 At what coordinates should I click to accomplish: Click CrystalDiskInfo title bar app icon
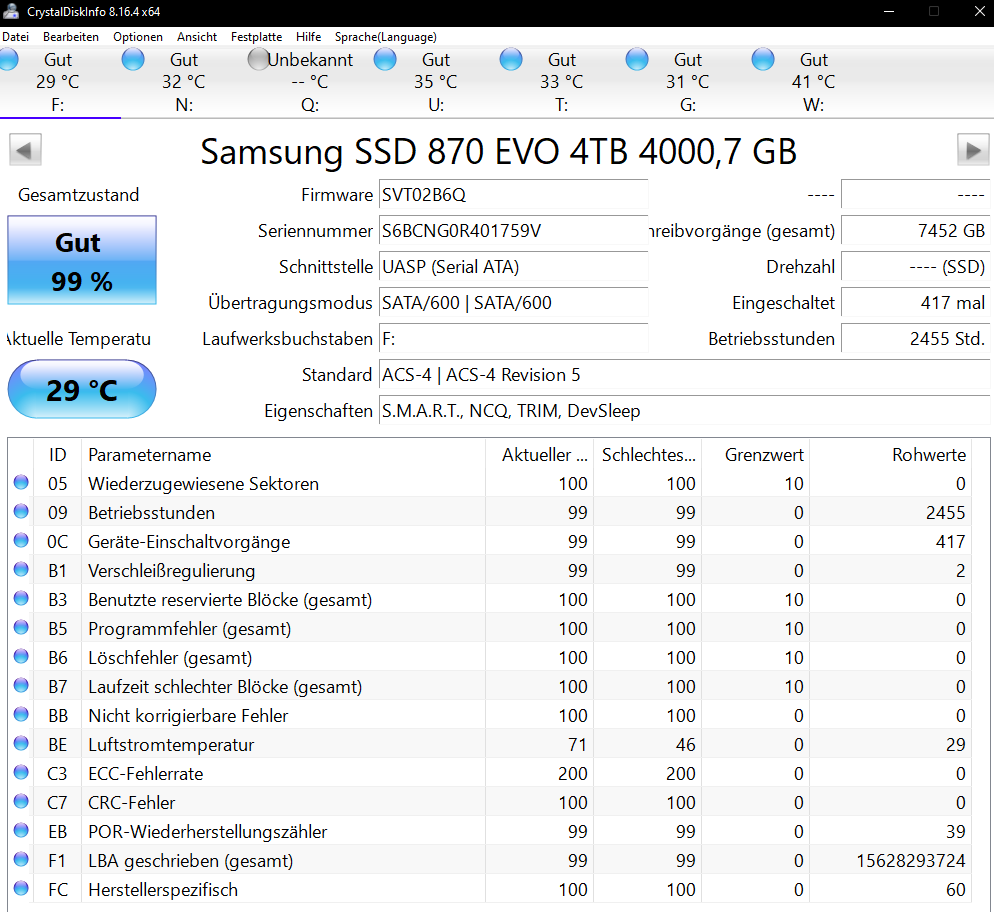(x=11, y=11)
